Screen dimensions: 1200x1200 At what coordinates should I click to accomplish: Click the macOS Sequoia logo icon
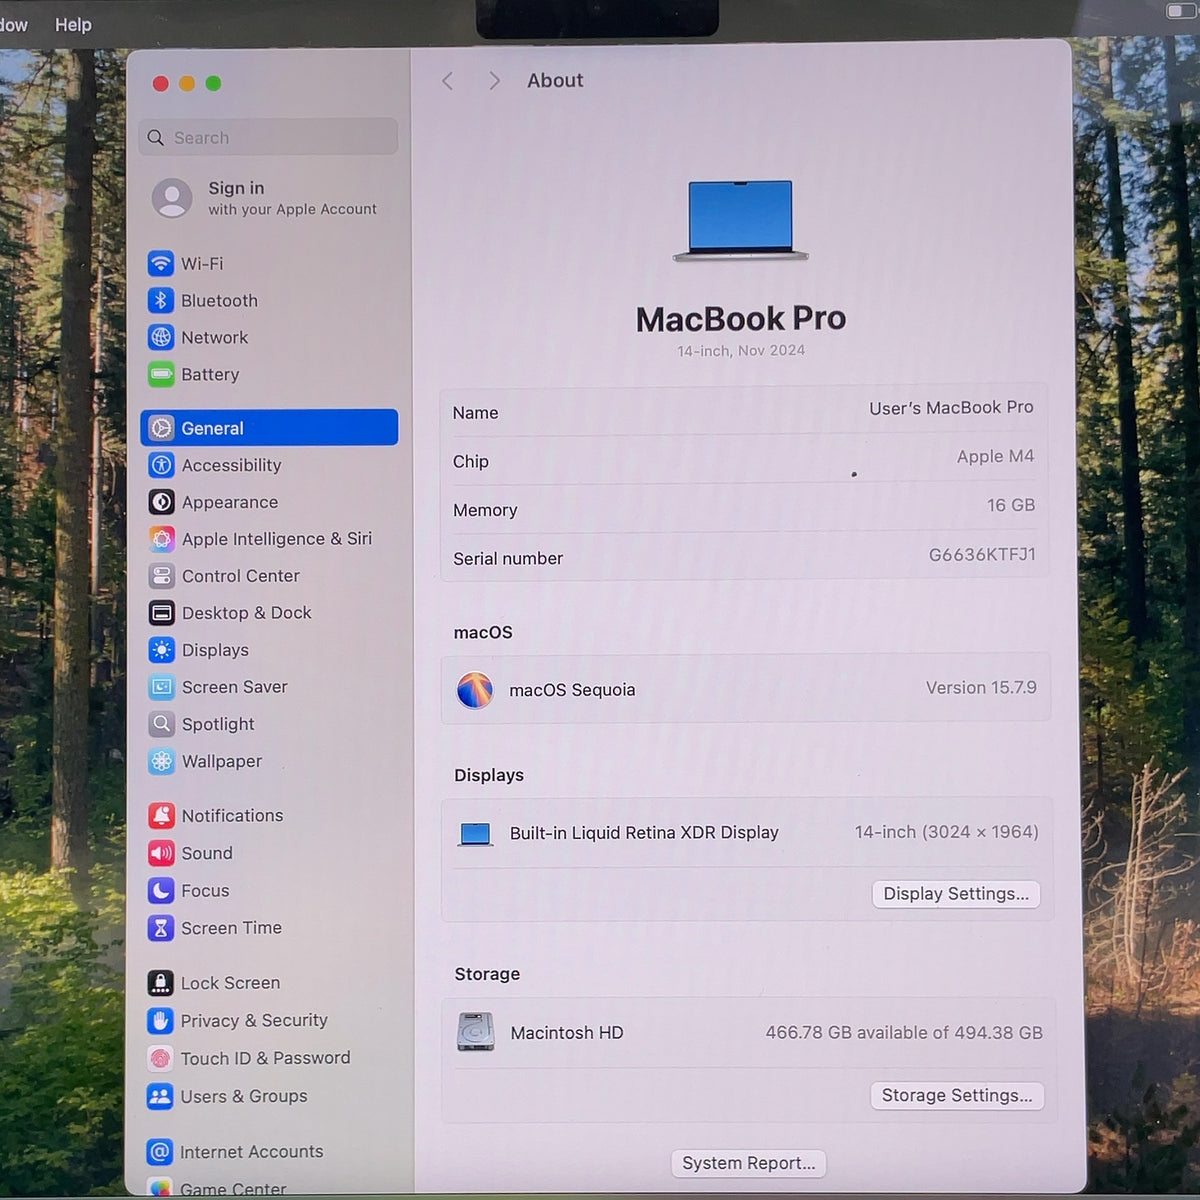coord(475,690)
